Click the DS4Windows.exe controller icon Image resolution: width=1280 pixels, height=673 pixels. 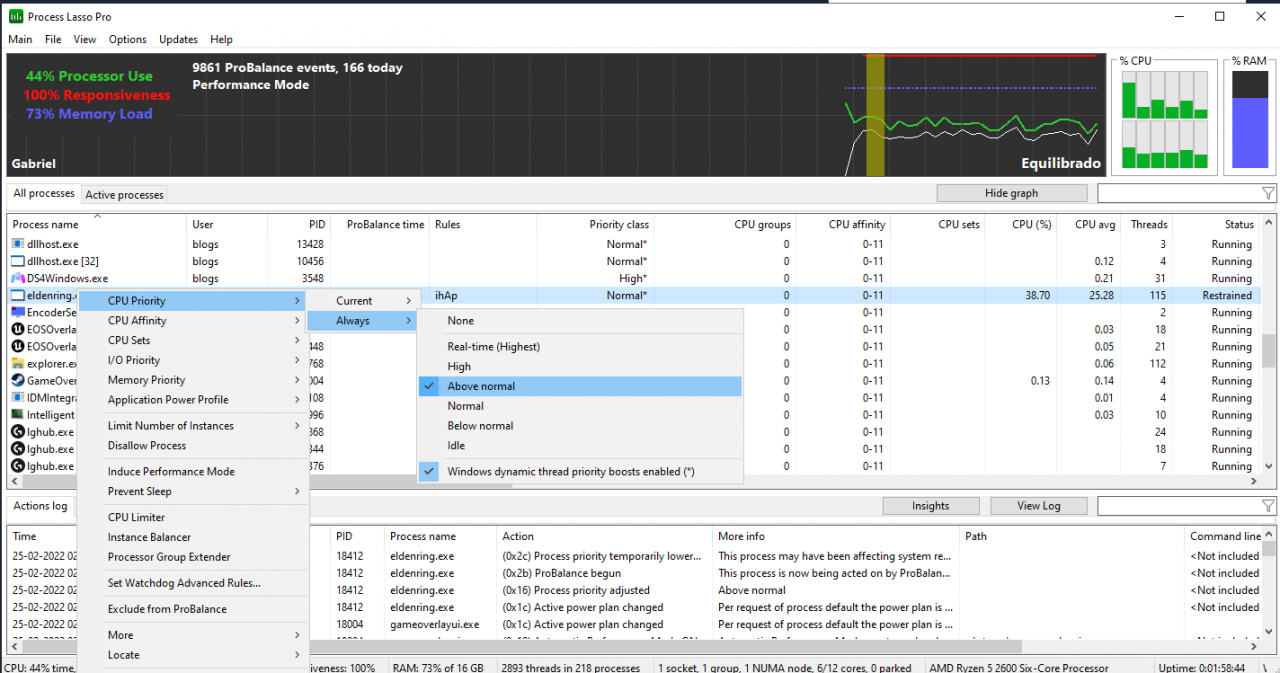point(18,279)
